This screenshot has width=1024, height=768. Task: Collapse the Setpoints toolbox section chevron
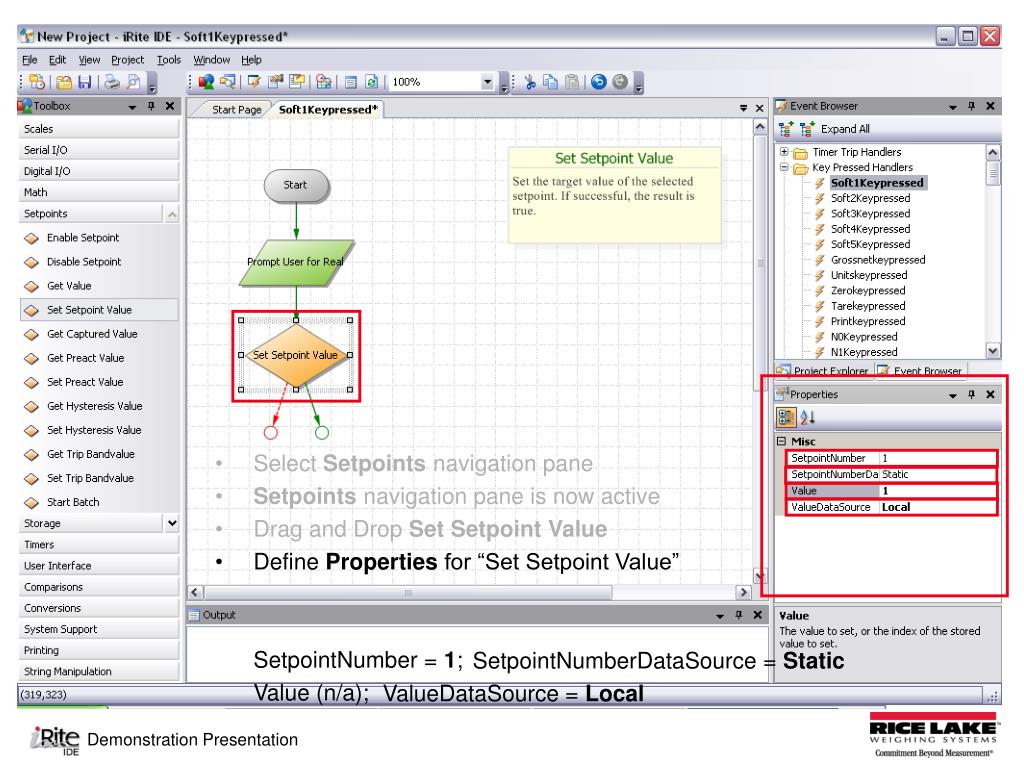(172, 214)
